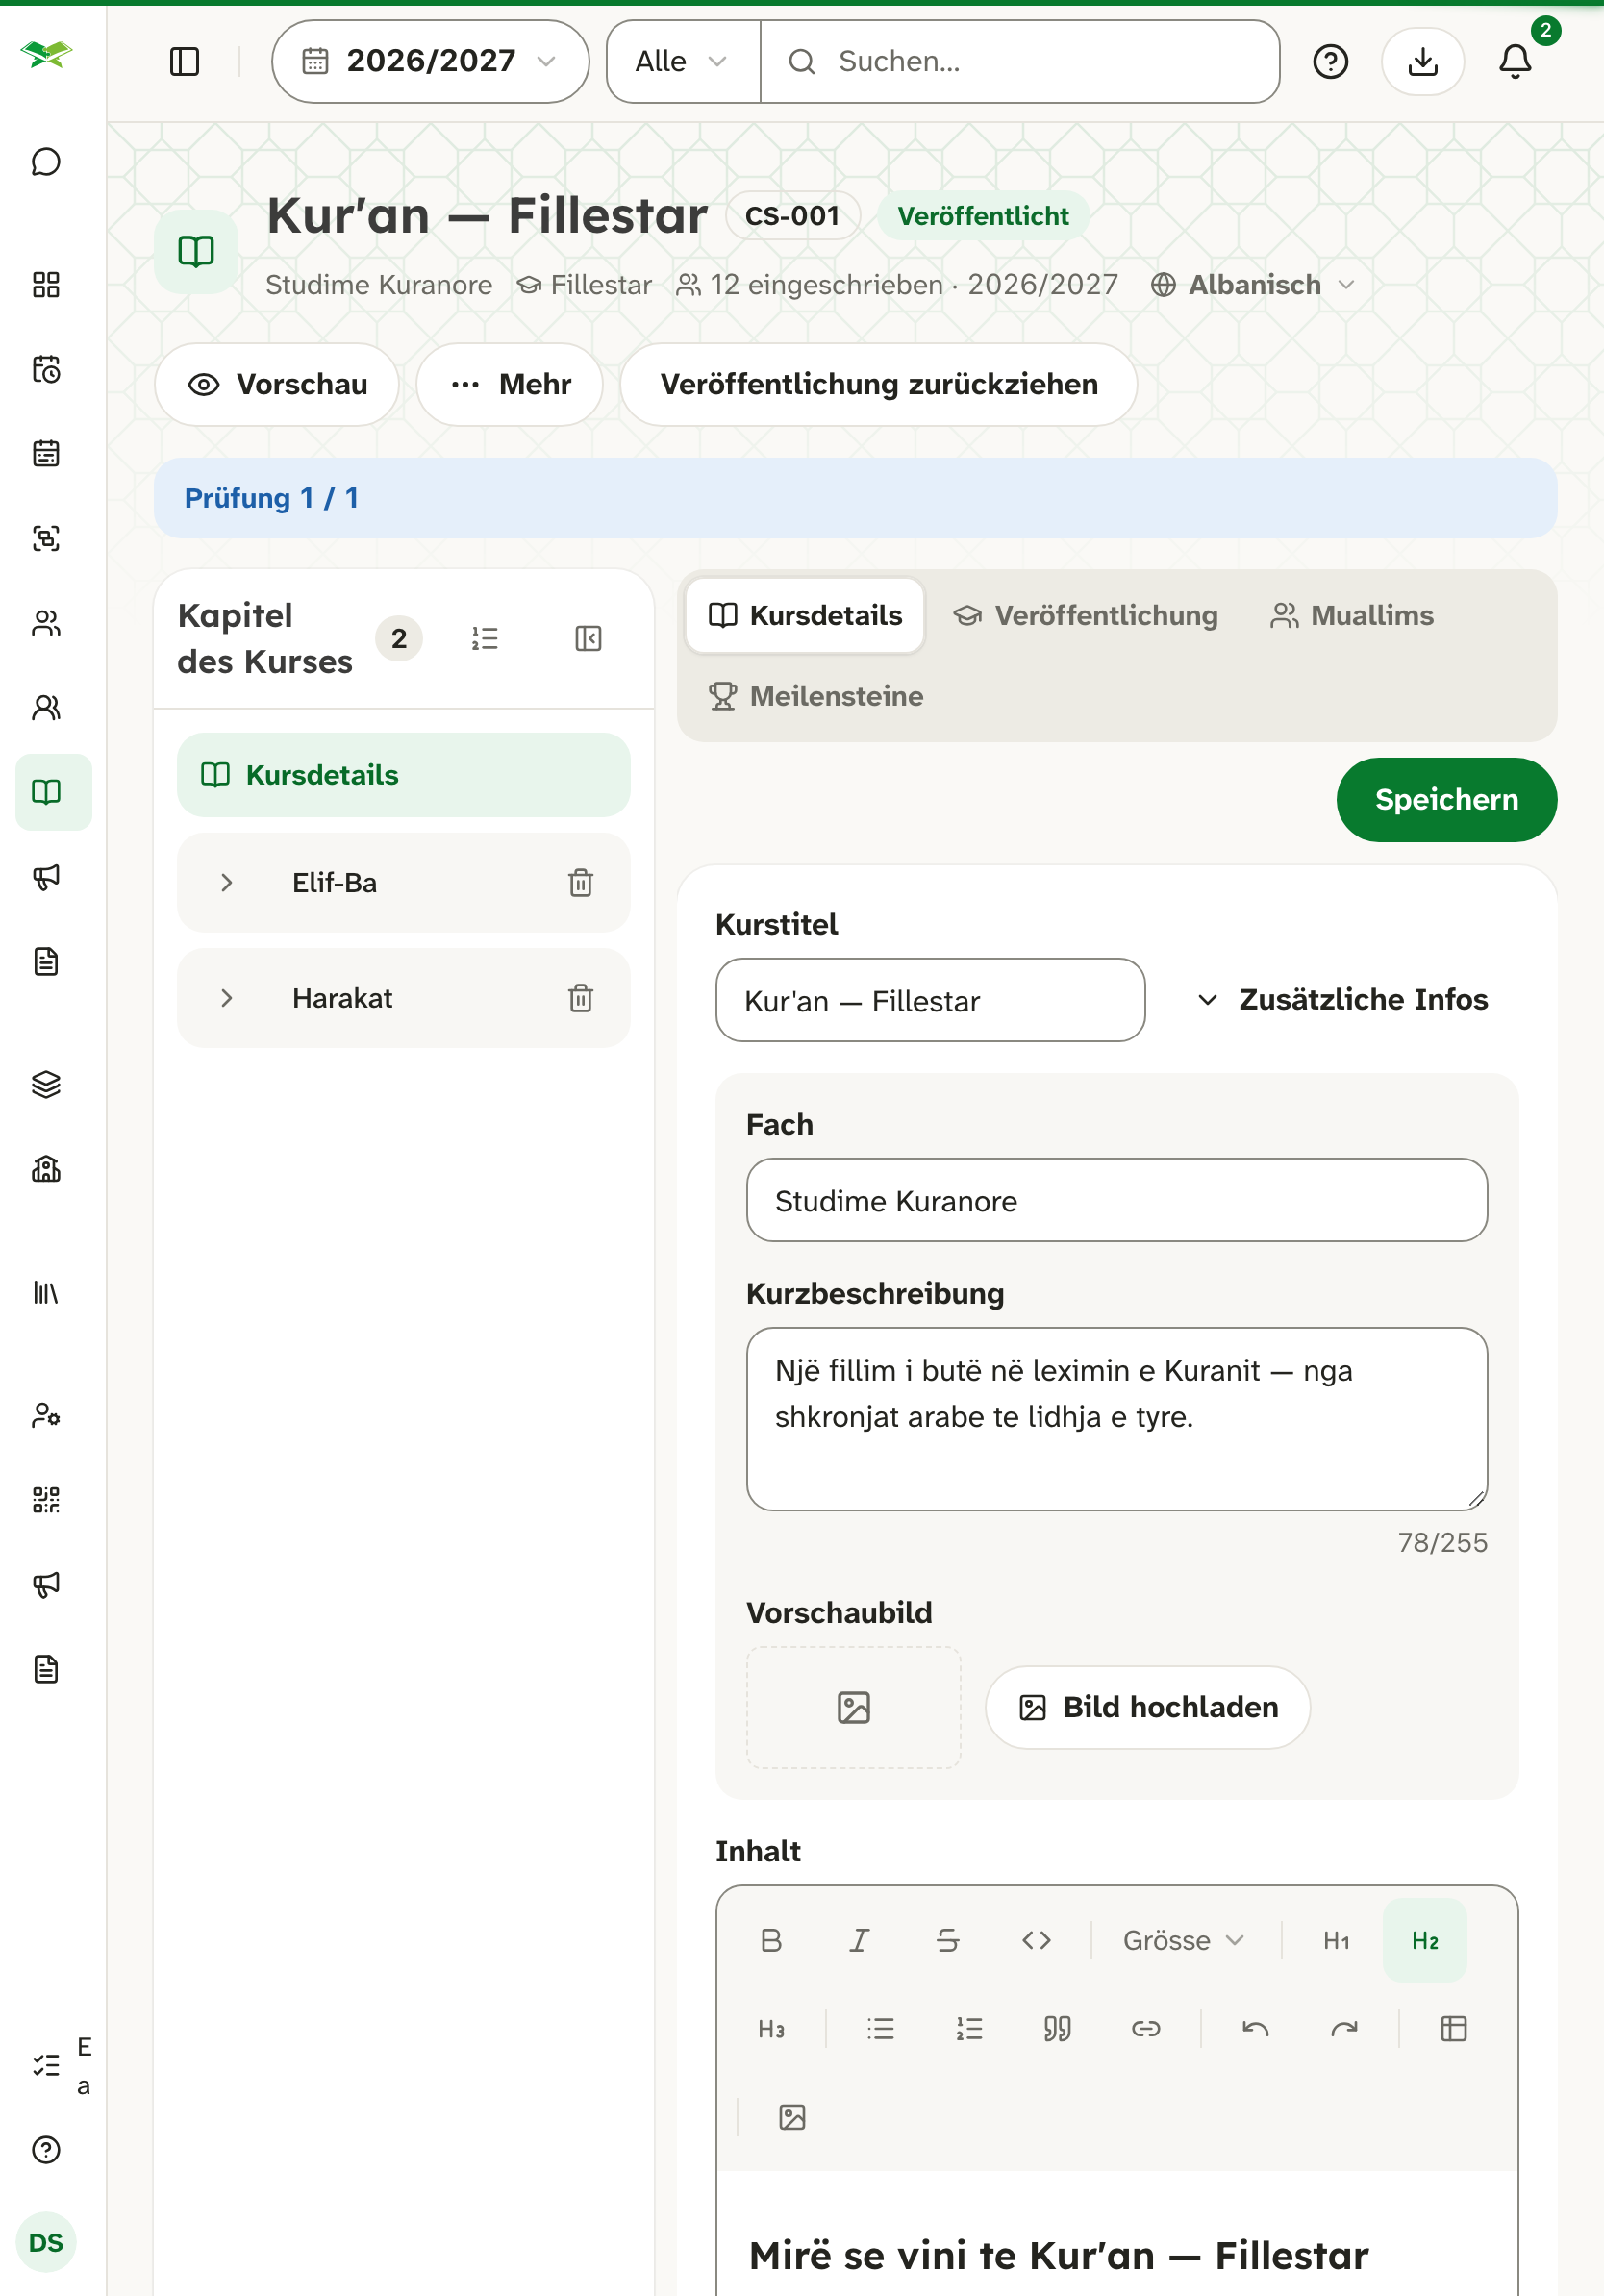Toggle the active H2 heading button
The width and height of the screenshot is (1604, 2296).
1425,1940
